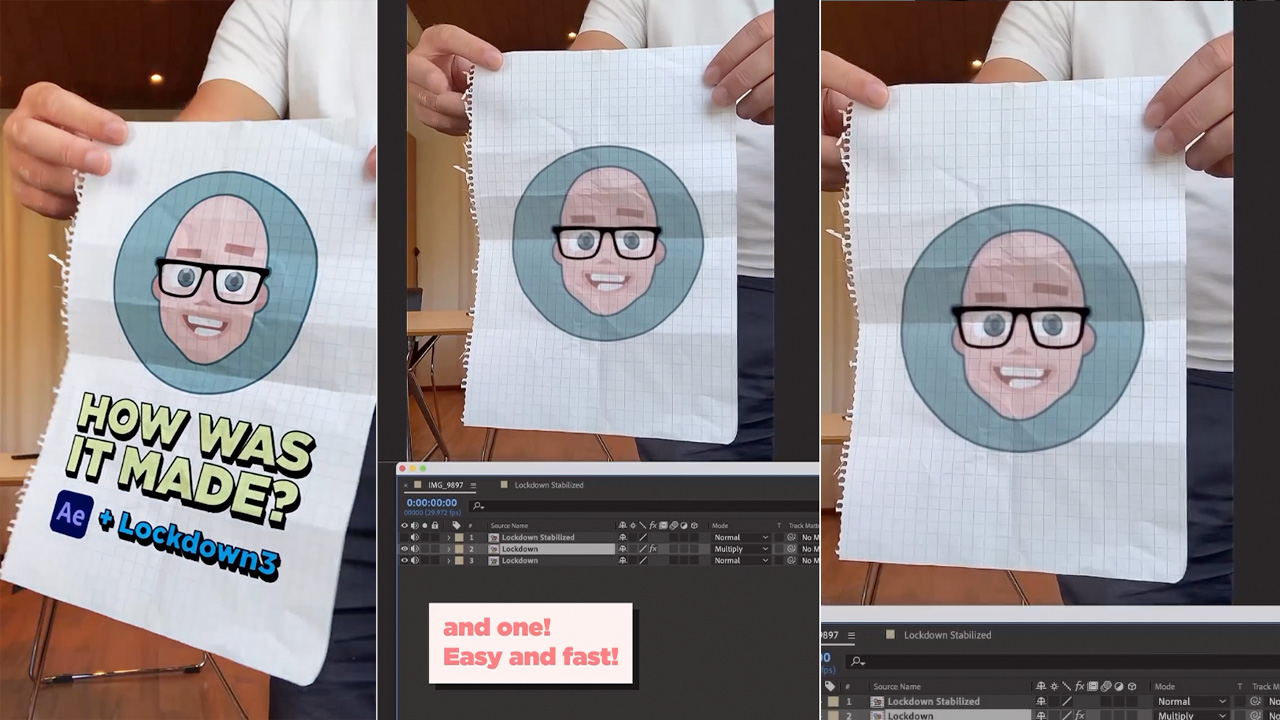Click layer search field in middle timeline
1280x720 pixels.
644,506
